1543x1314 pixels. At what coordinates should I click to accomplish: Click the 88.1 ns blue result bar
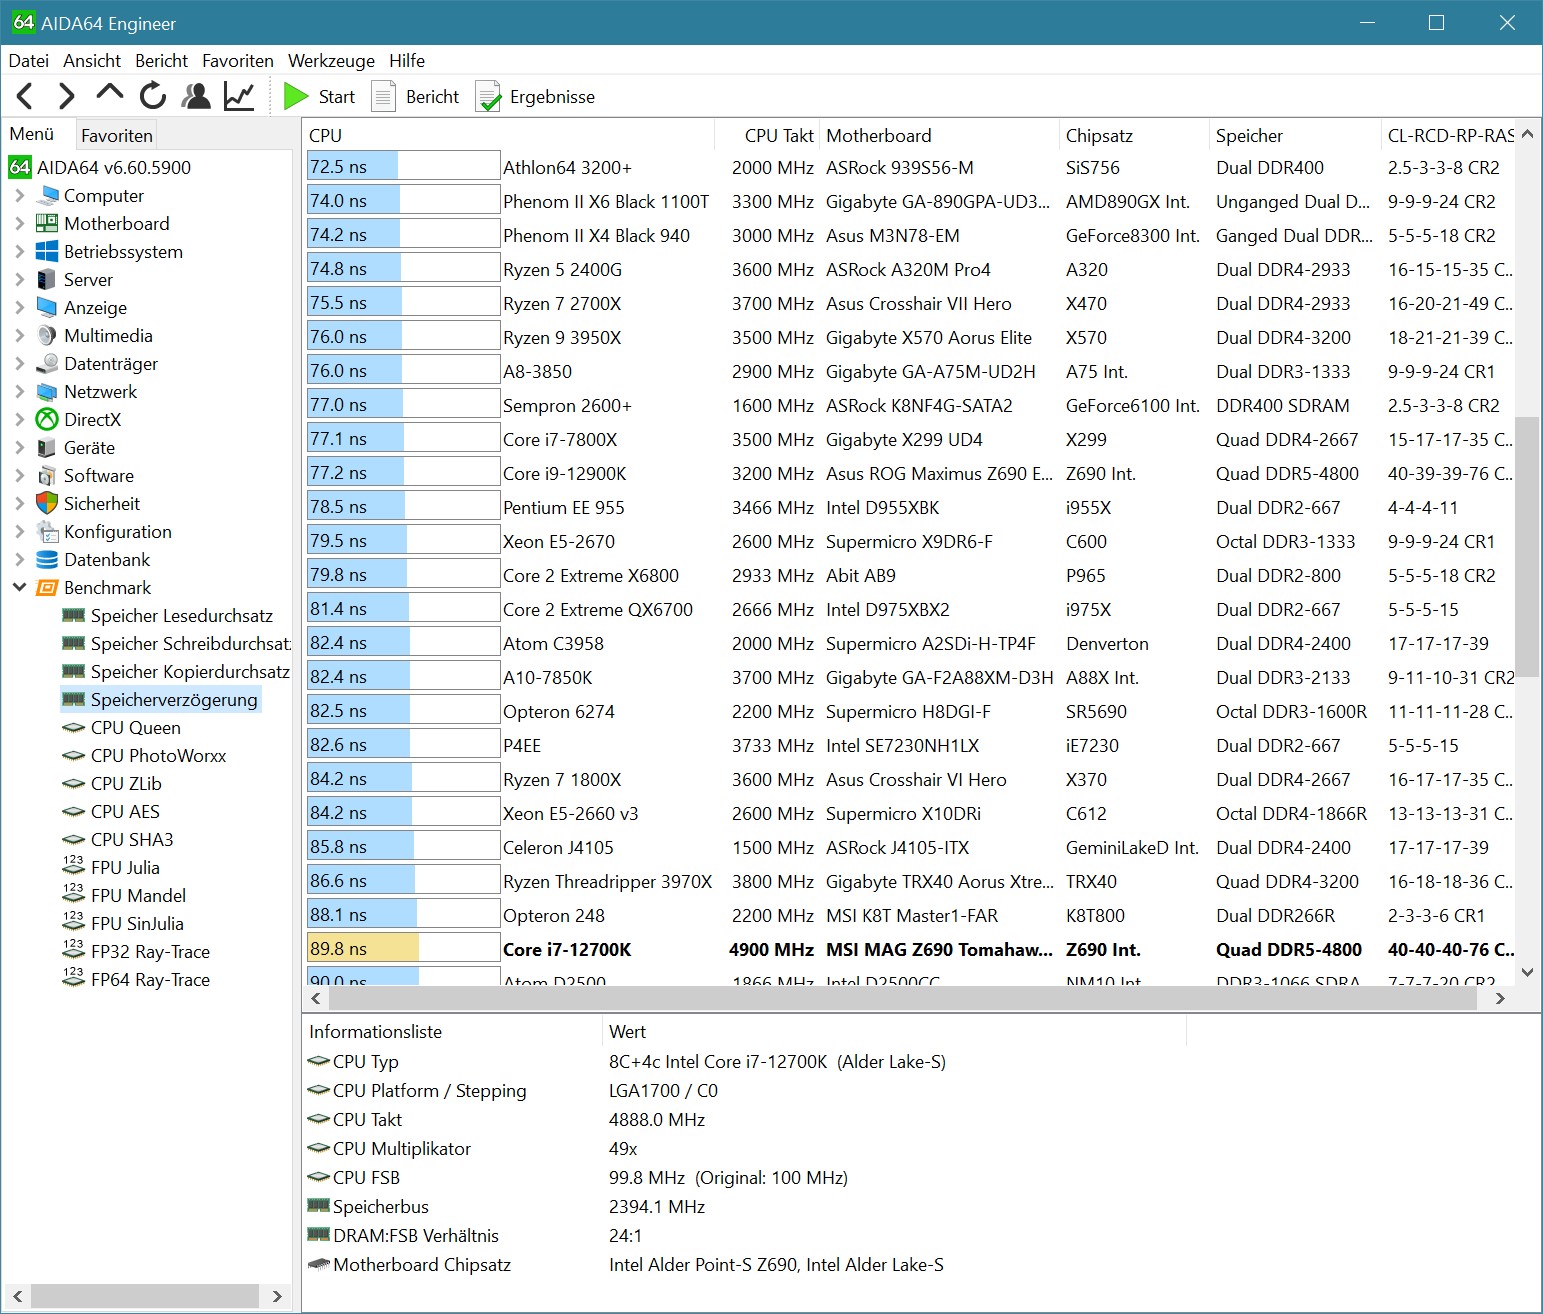[x=404, y=914]
